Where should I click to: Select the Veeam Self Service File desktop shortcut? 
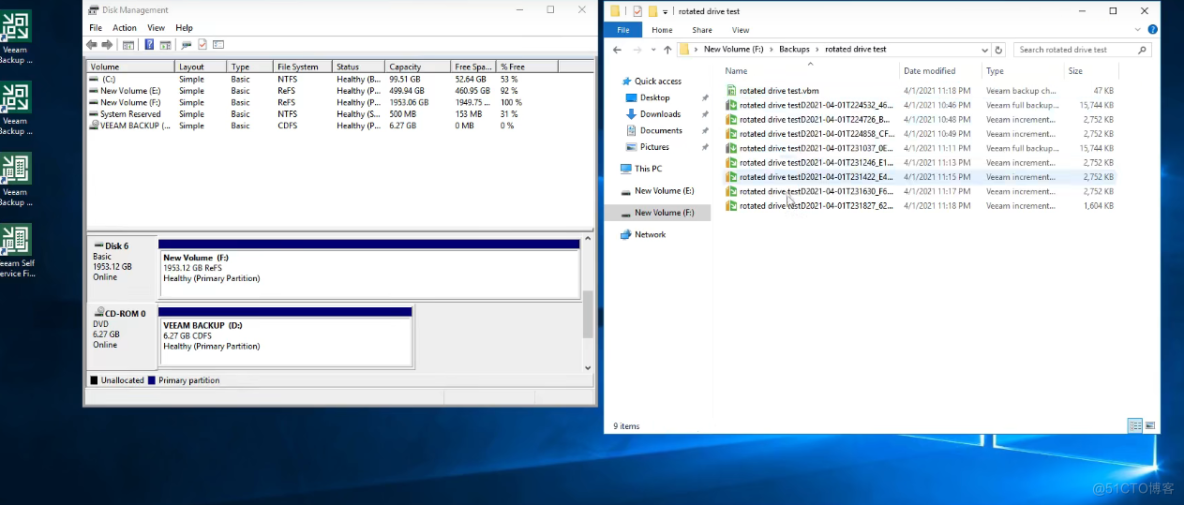point(15,251)
